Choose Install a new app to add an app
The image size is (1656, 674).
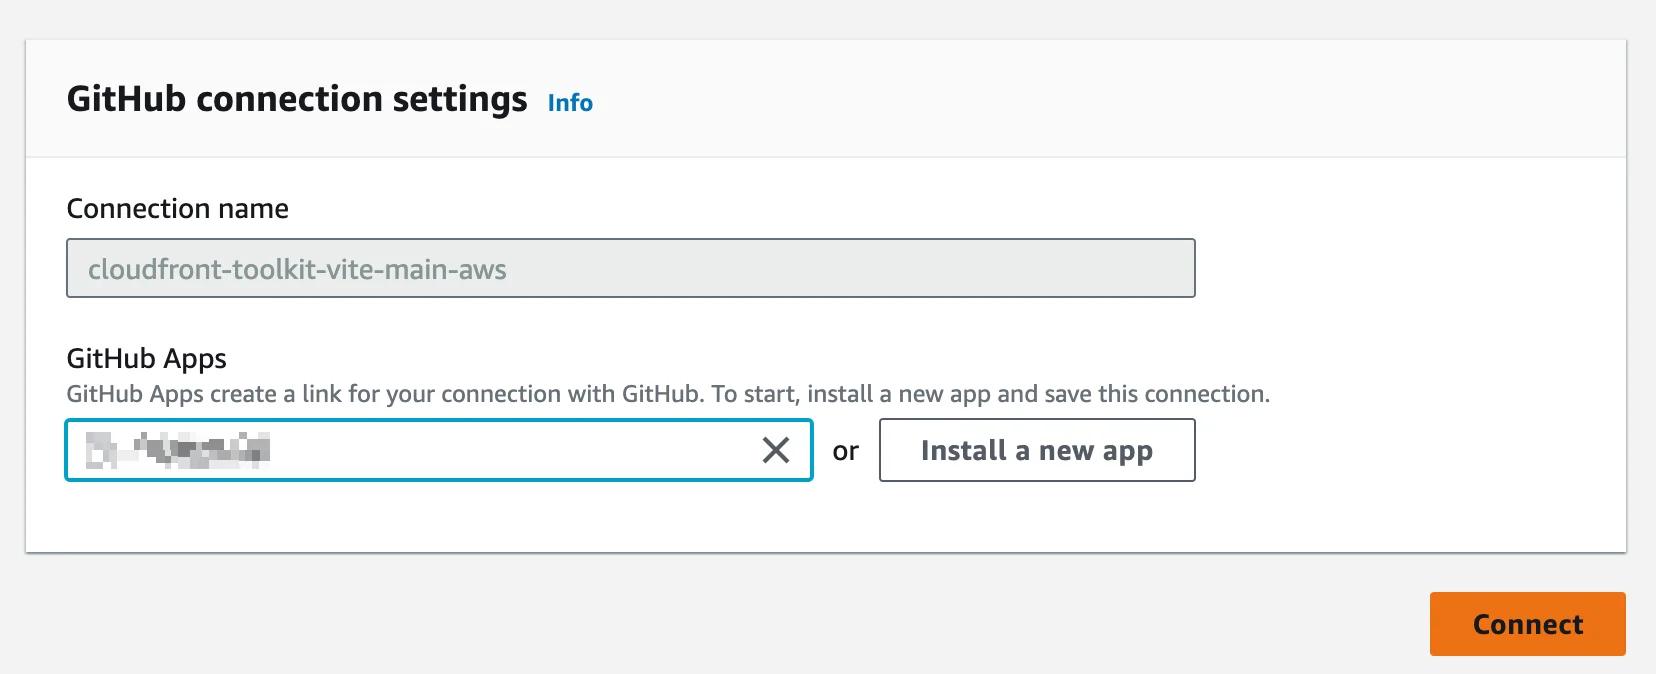(x=1036, y=450)
